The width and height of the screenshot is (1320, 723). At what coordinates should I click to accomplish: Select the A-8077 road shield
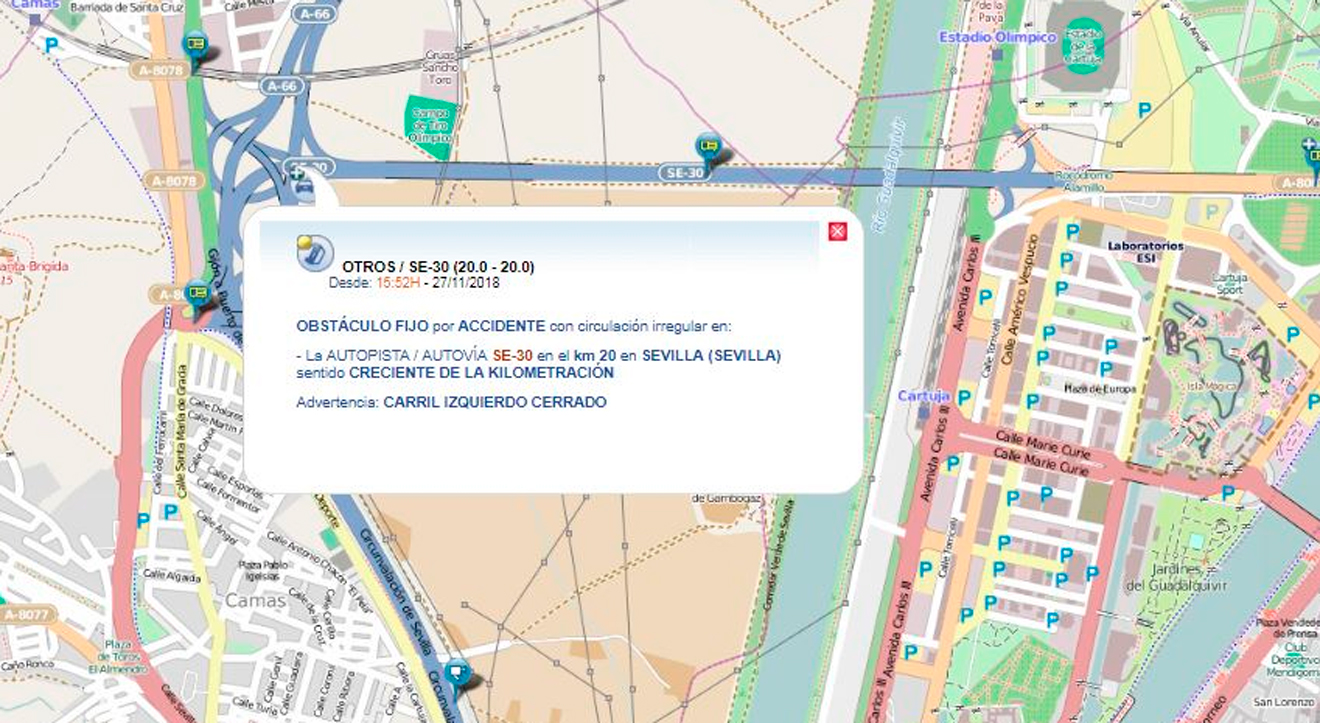[x=22, y=615]
